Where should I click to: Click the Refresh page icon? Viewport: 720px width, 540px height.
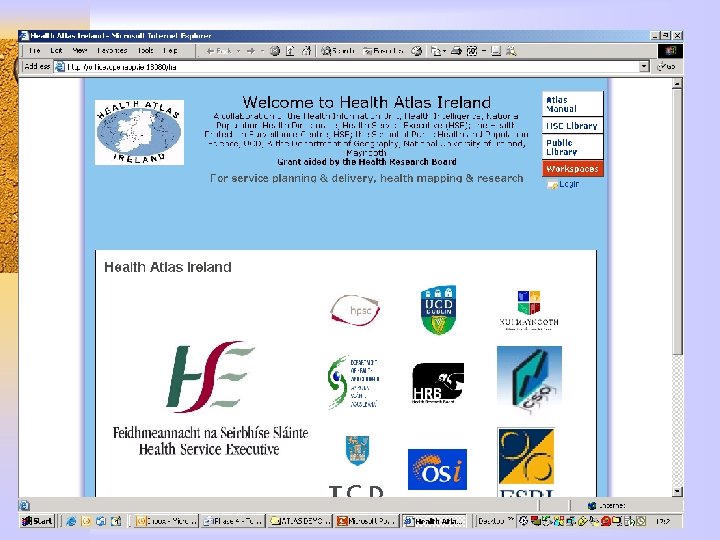pyautogui.click(x=290, y=51)
